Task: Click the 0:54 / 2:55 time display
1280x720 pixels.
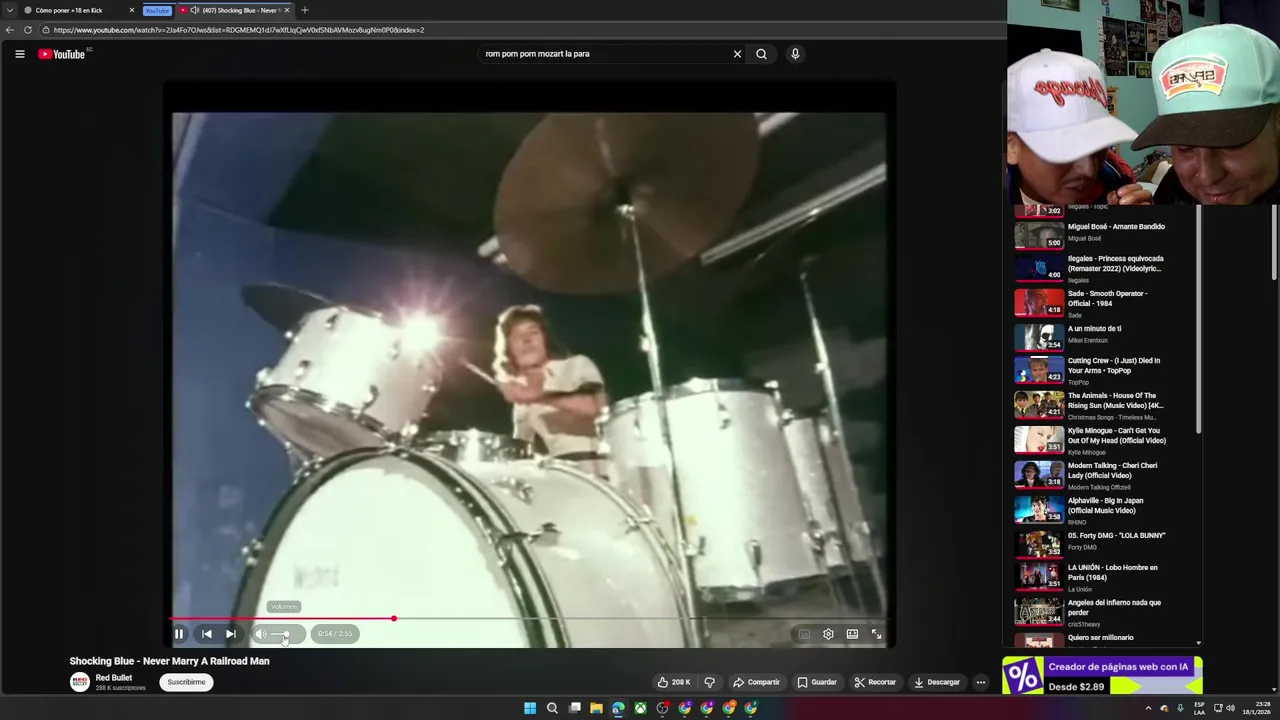Action: [335, 634]
